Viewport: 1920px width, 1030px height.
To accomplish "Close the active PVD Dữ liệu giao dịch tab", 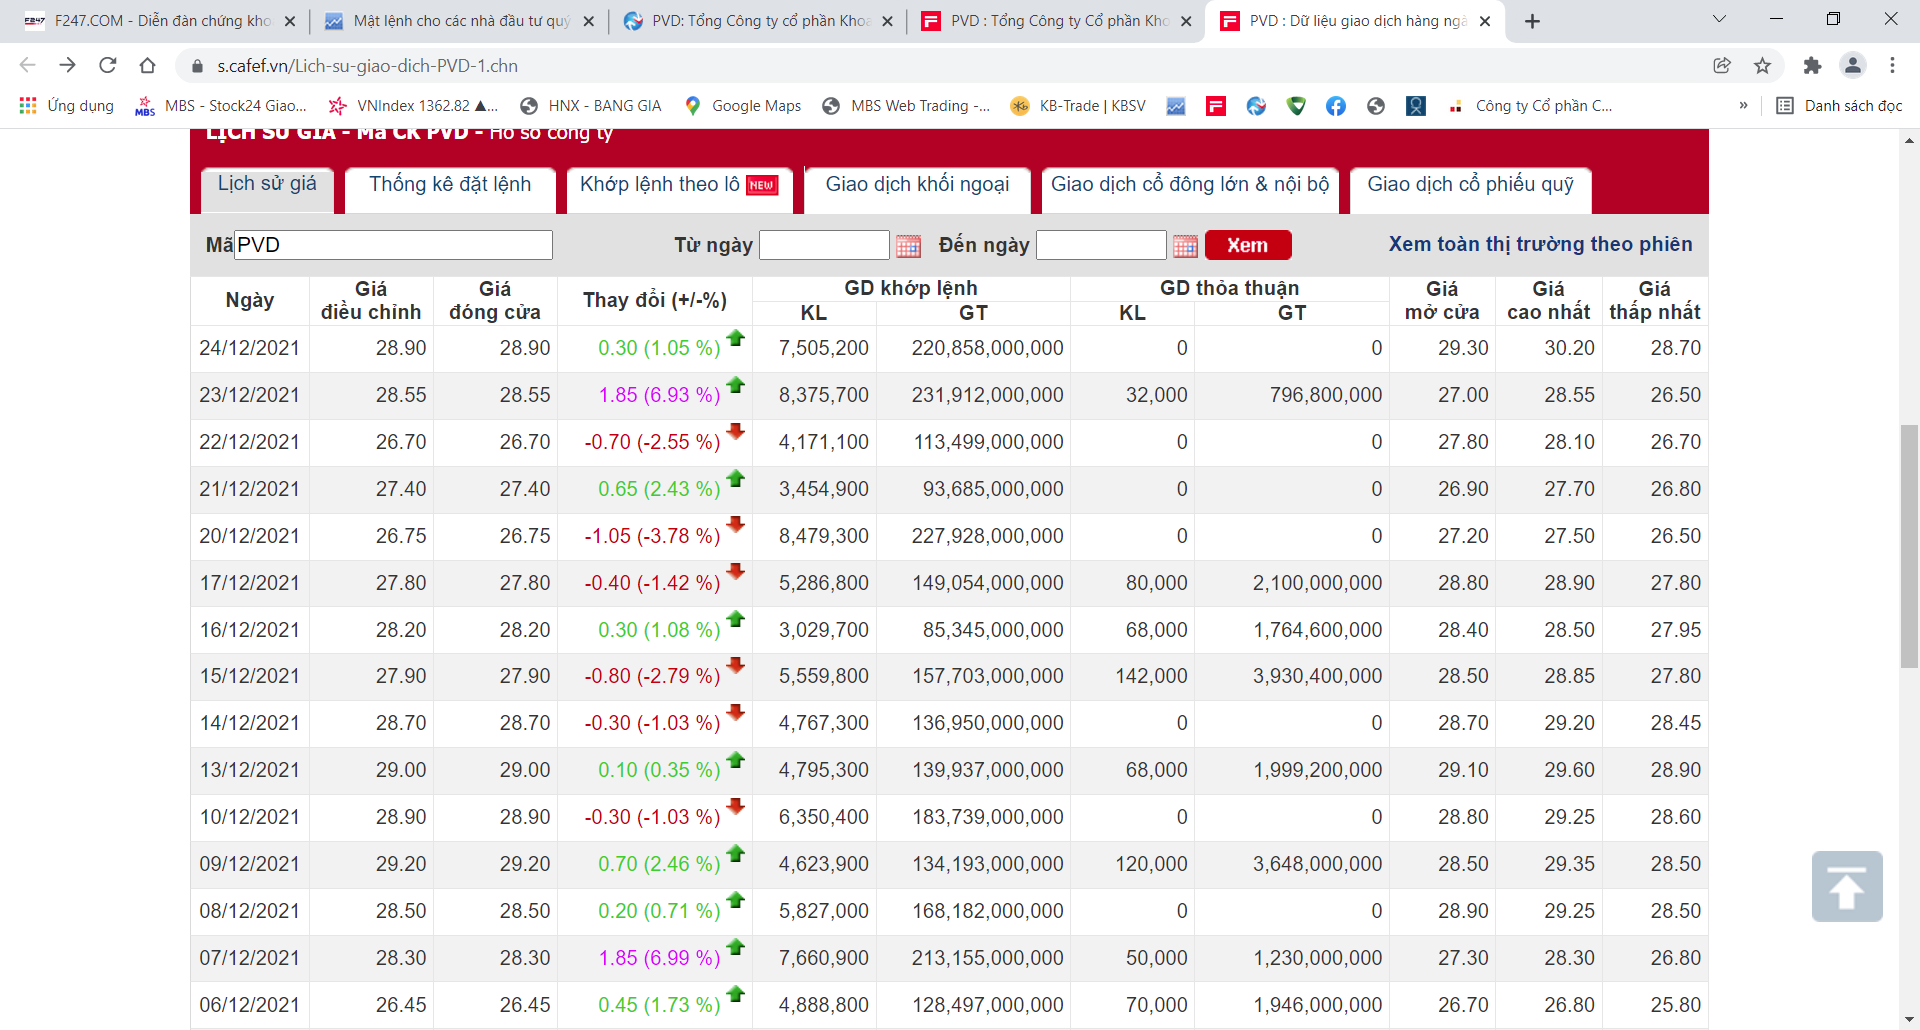I will coord(1485,21).
